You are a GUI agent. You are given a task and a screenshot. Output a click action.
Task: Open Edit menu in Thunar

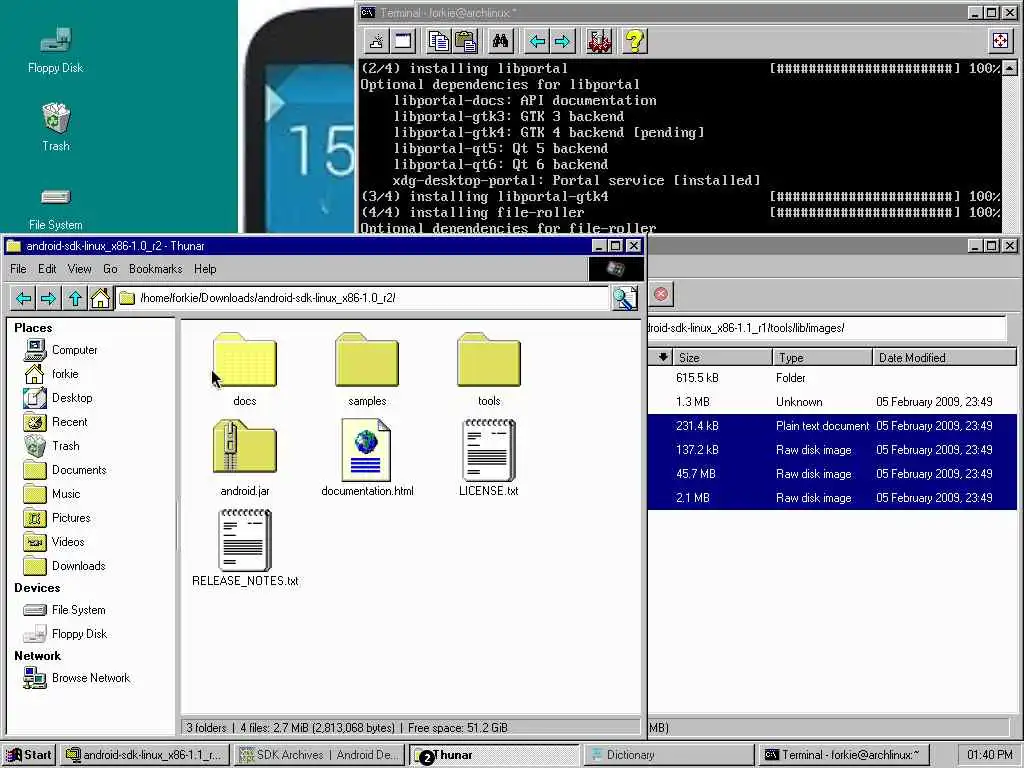pos(47,269)
